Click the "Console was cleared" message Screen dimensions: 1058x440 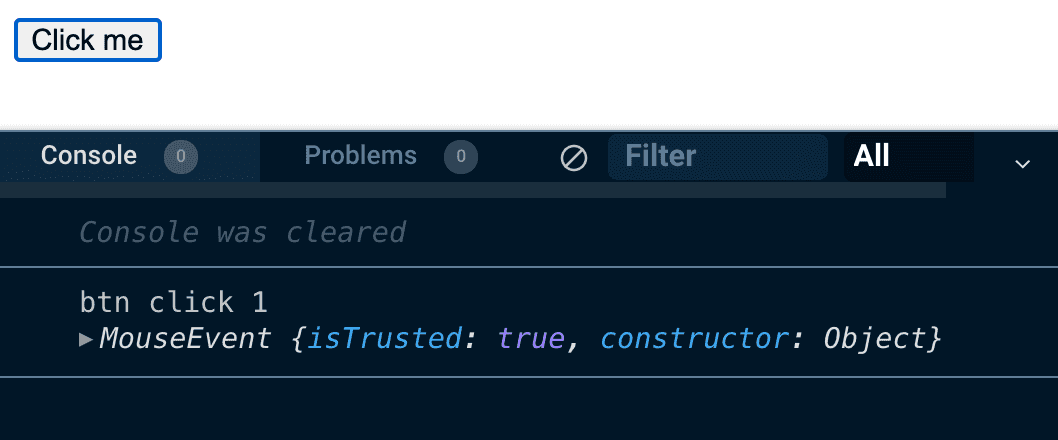pyautogui.click(x=242, y=232)
